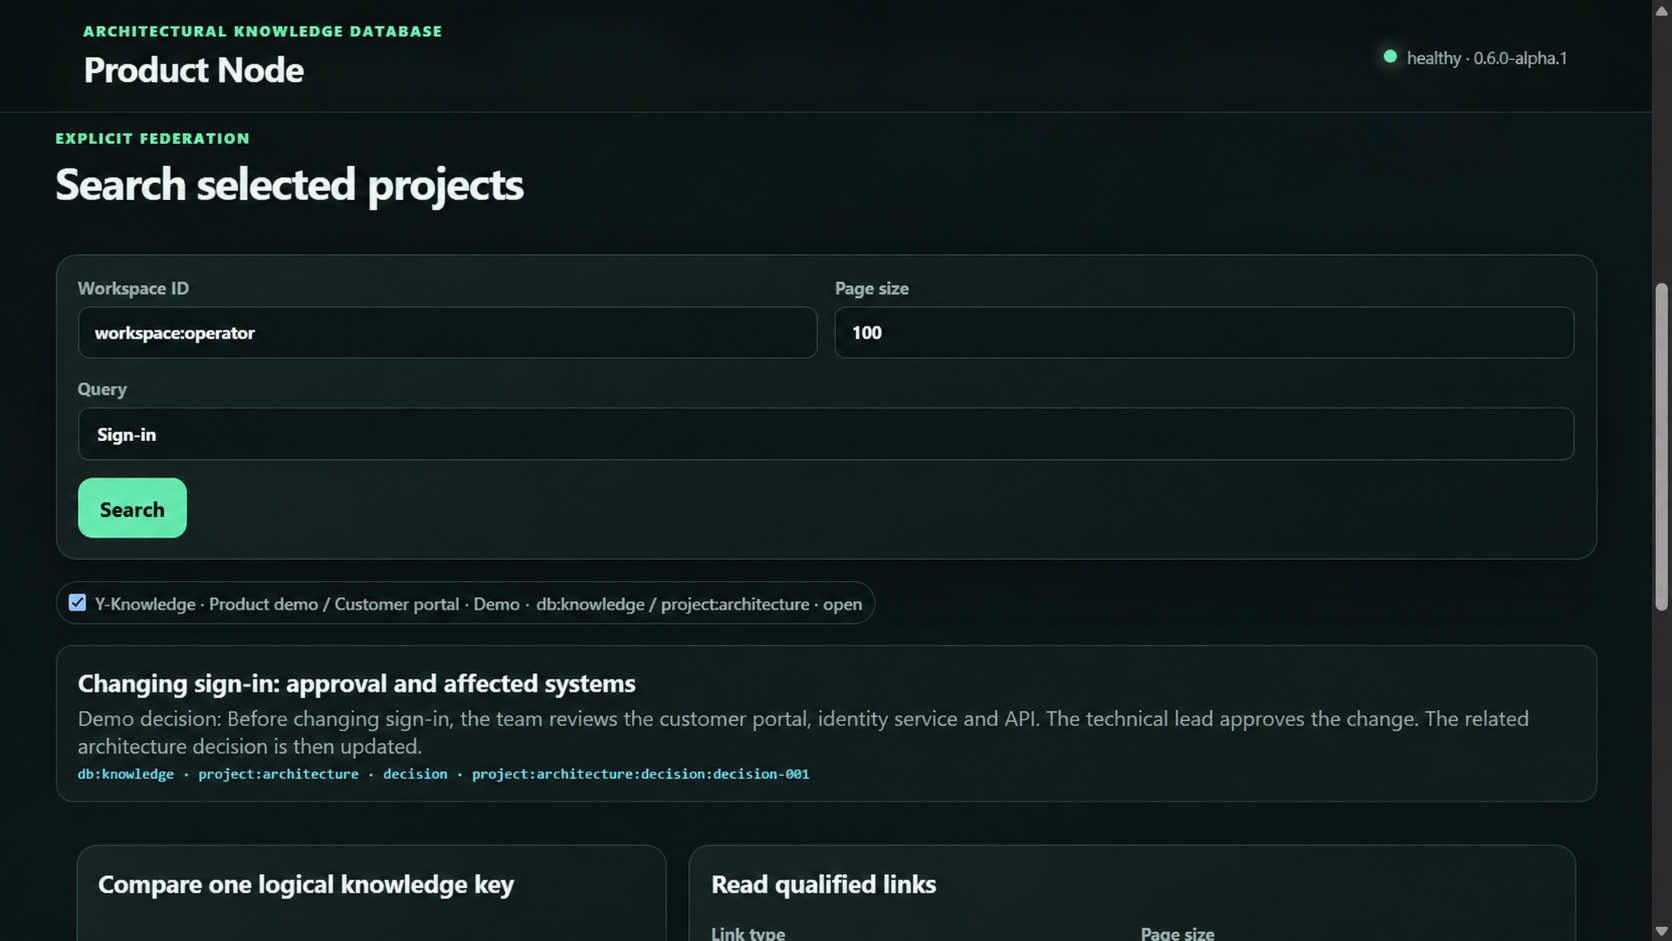The width and height of the screenshot is (1672, 941).
Task: Open the Changing sign-in result title
Action: (356, 683)
